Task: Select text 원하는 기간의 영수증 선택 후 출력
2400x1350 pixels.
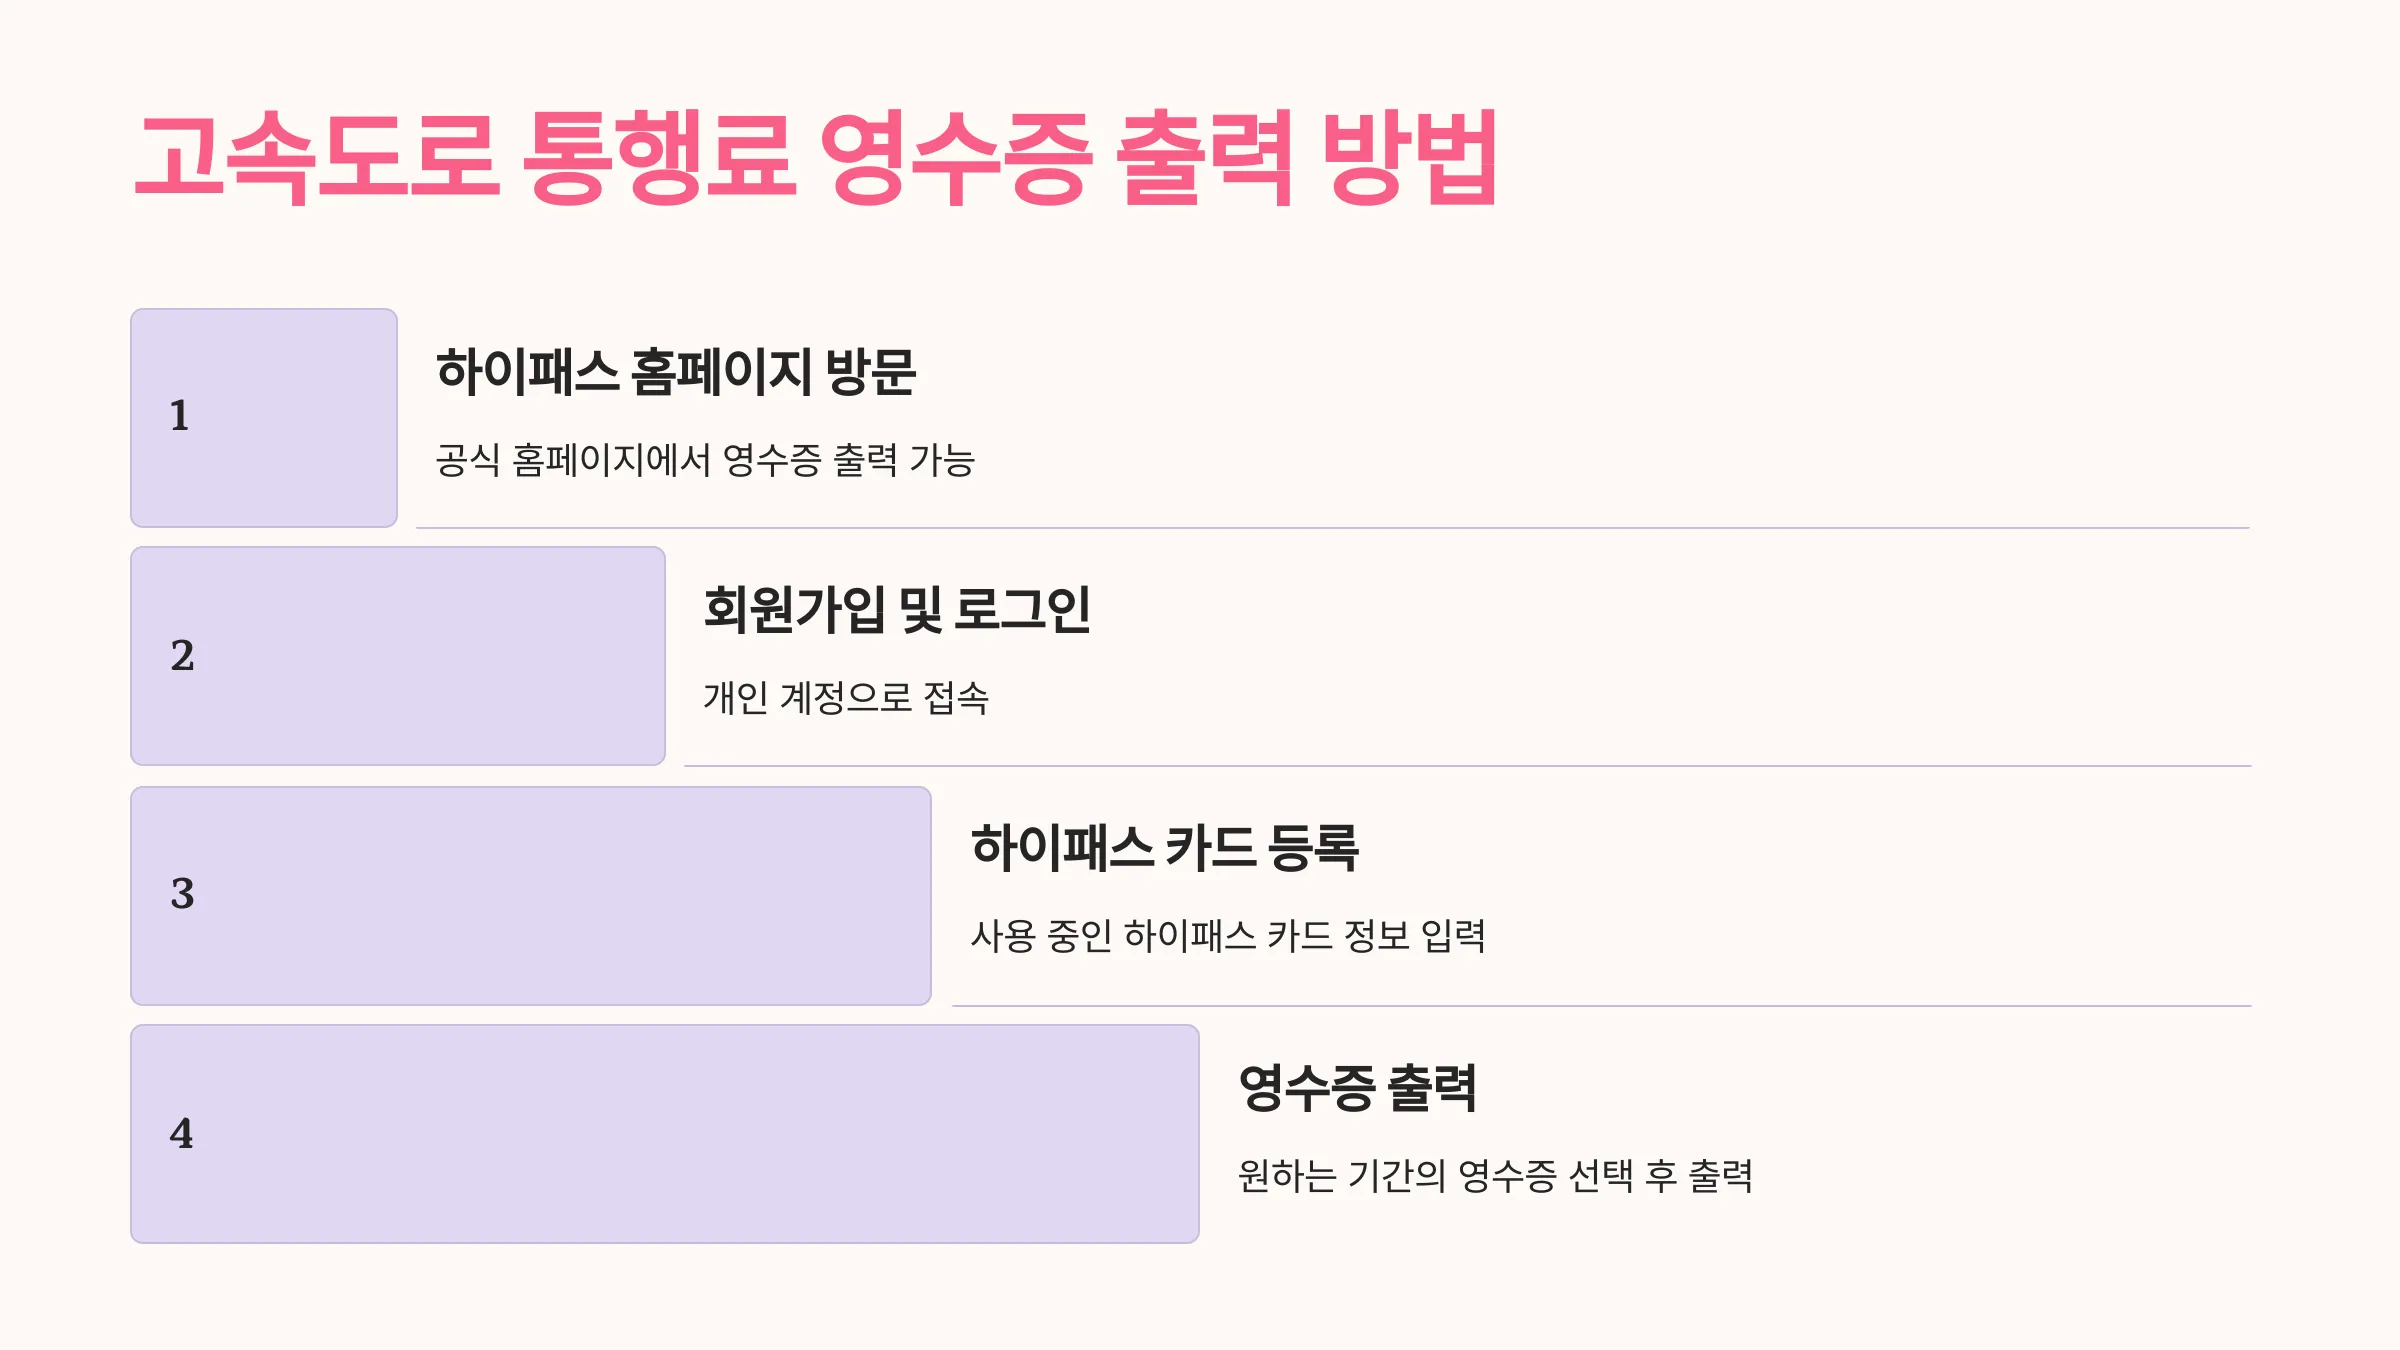Action: point(1496,1176)
